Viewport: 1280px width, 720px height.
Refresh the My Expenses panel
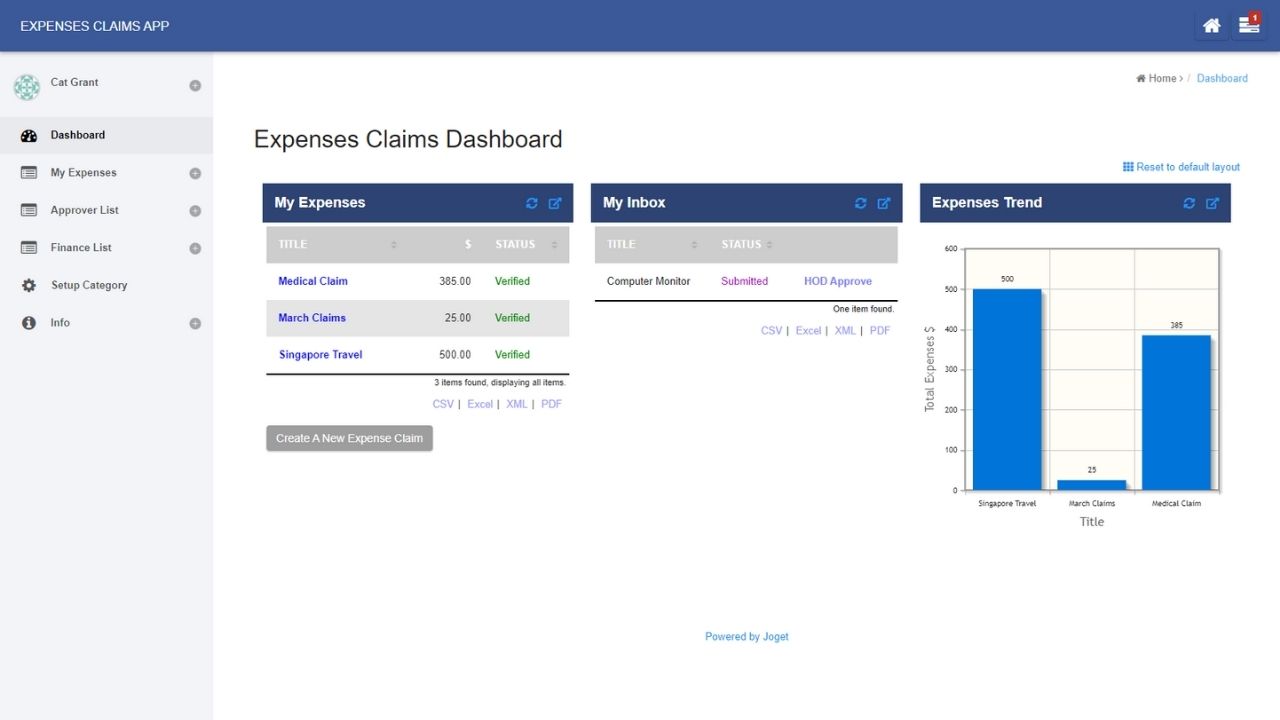(x=531, y=203)
